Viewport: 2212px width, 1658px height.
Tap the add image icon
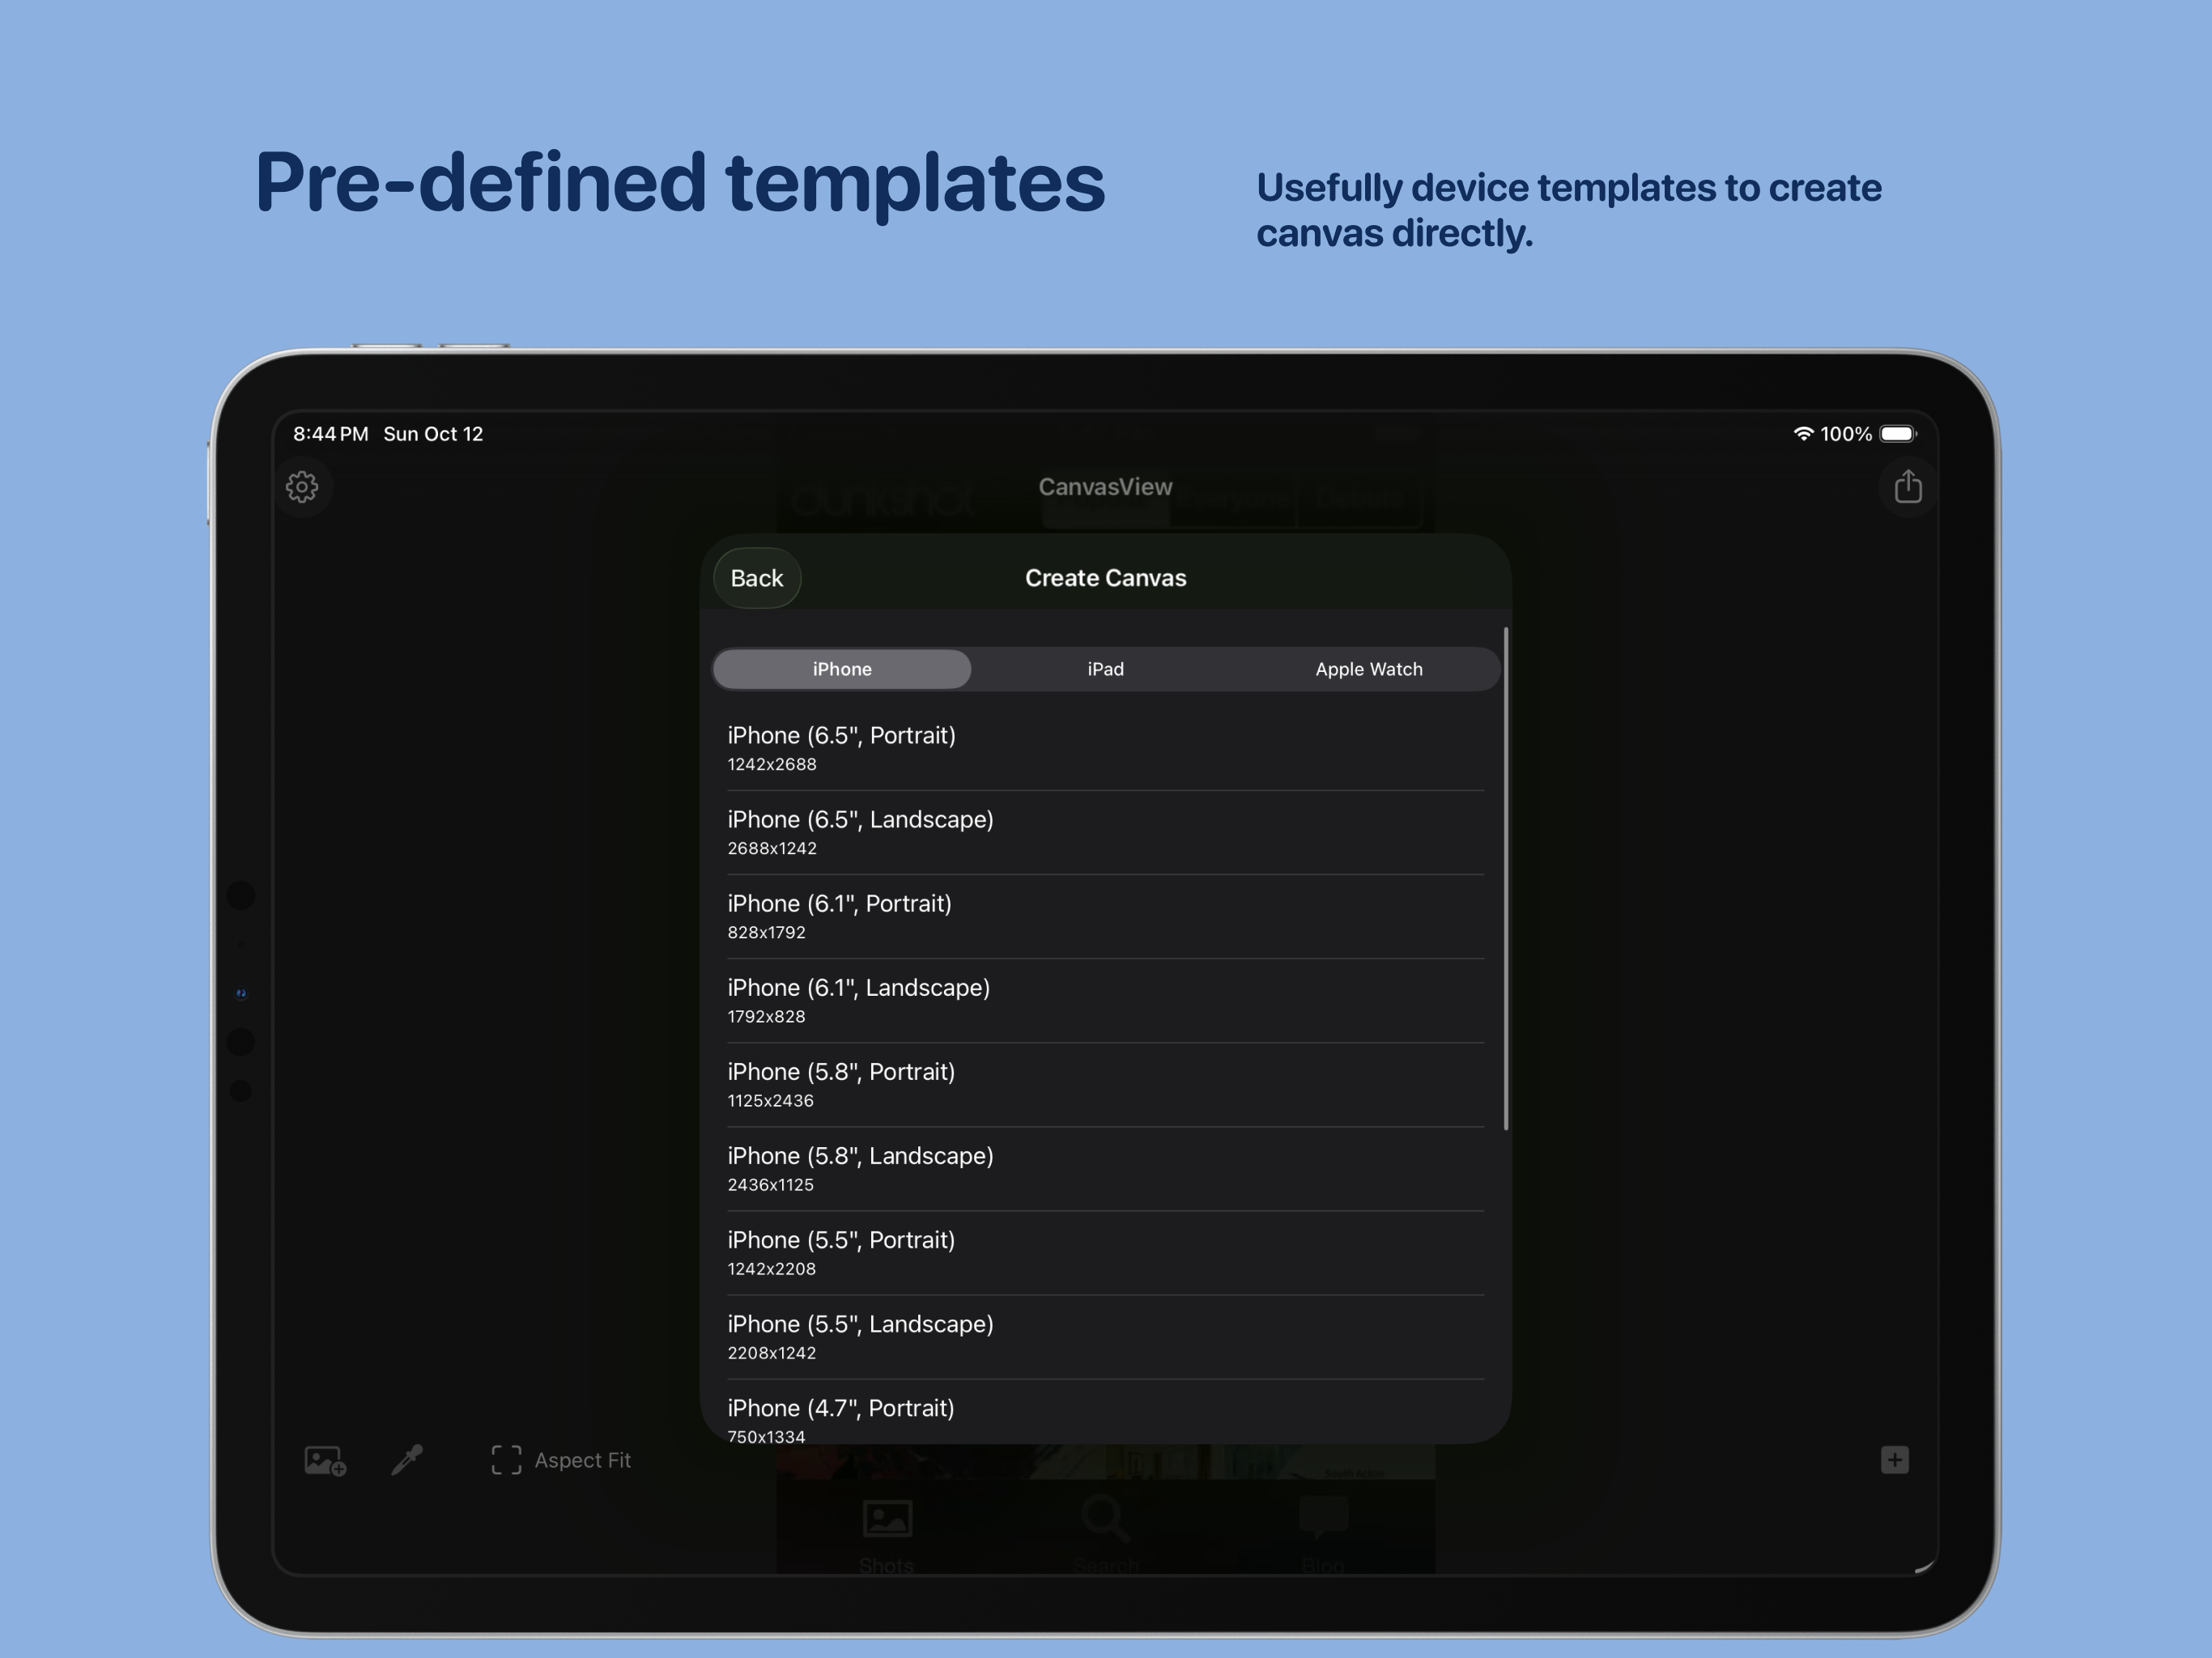click(325, 1460)
